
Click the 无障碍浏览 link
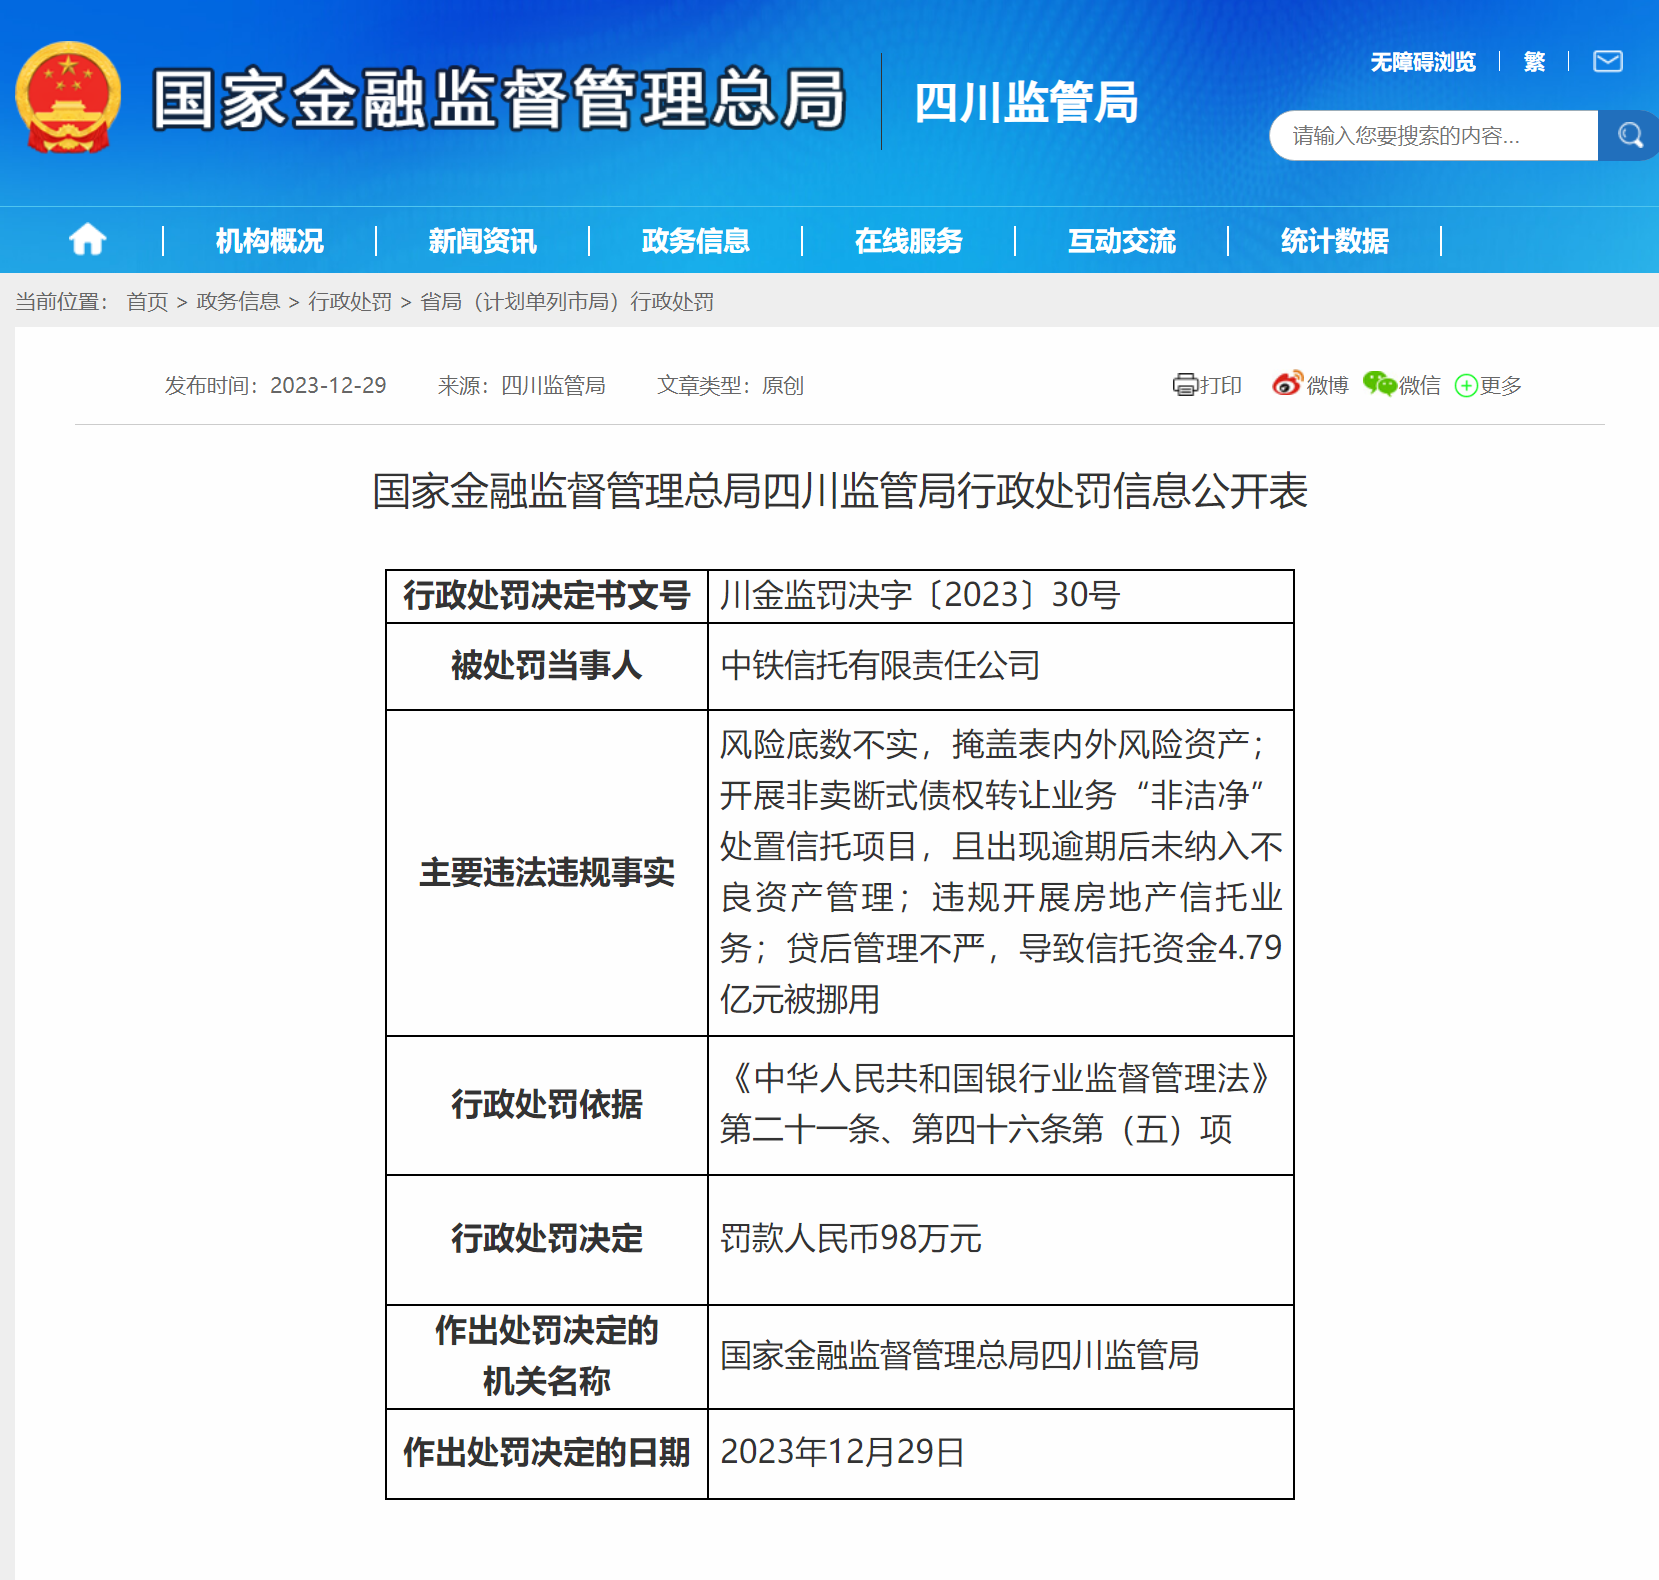point(1422,62)
